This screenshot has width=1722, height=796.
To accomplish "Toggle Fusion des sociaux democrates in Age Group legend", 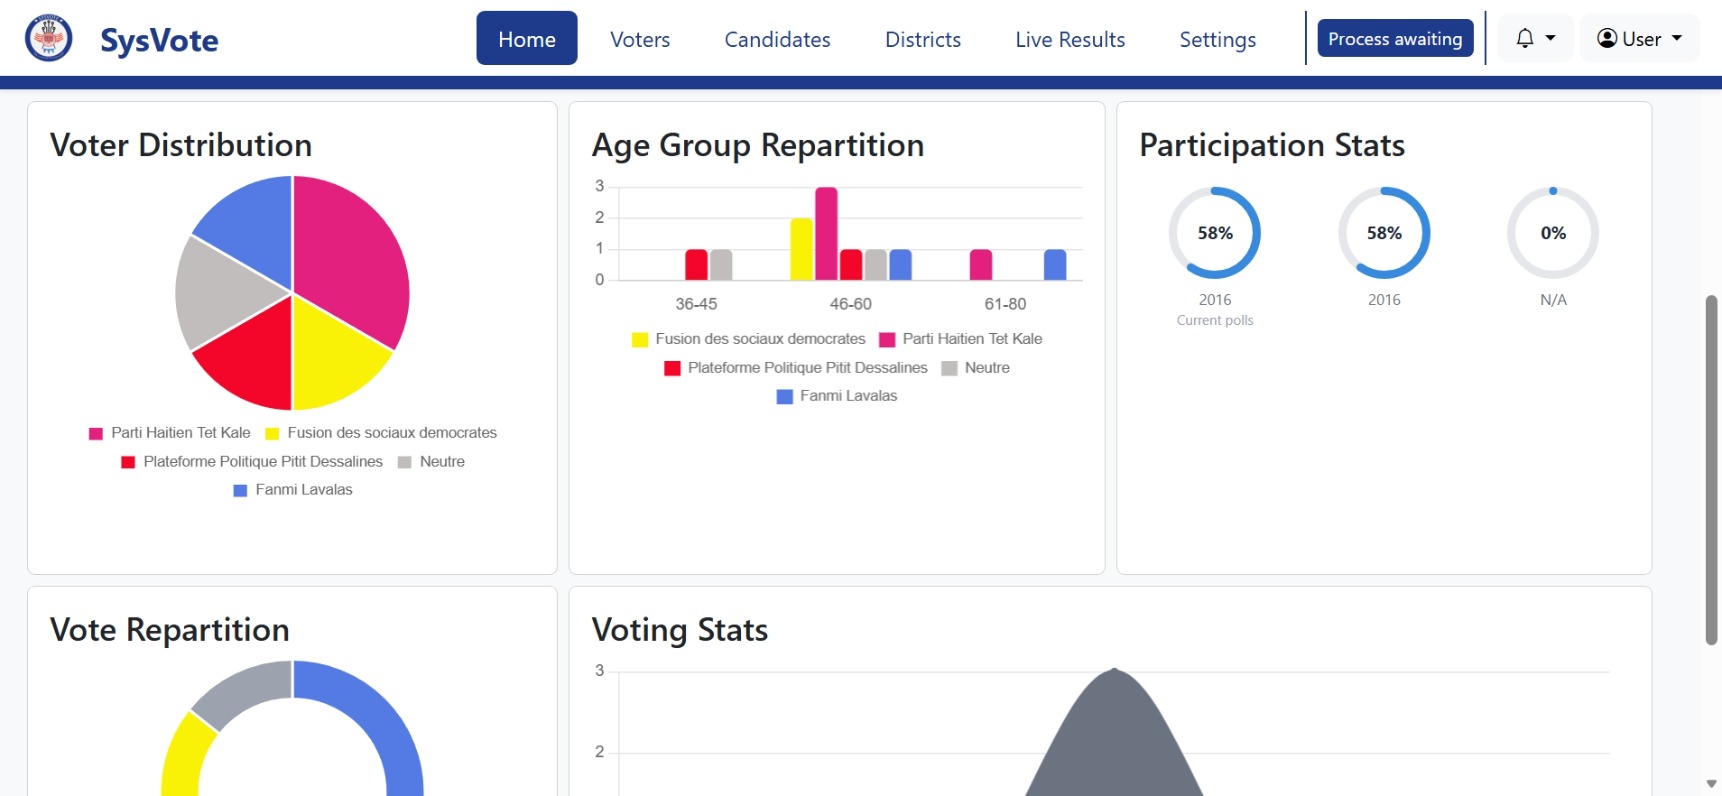I will point(749,339).
